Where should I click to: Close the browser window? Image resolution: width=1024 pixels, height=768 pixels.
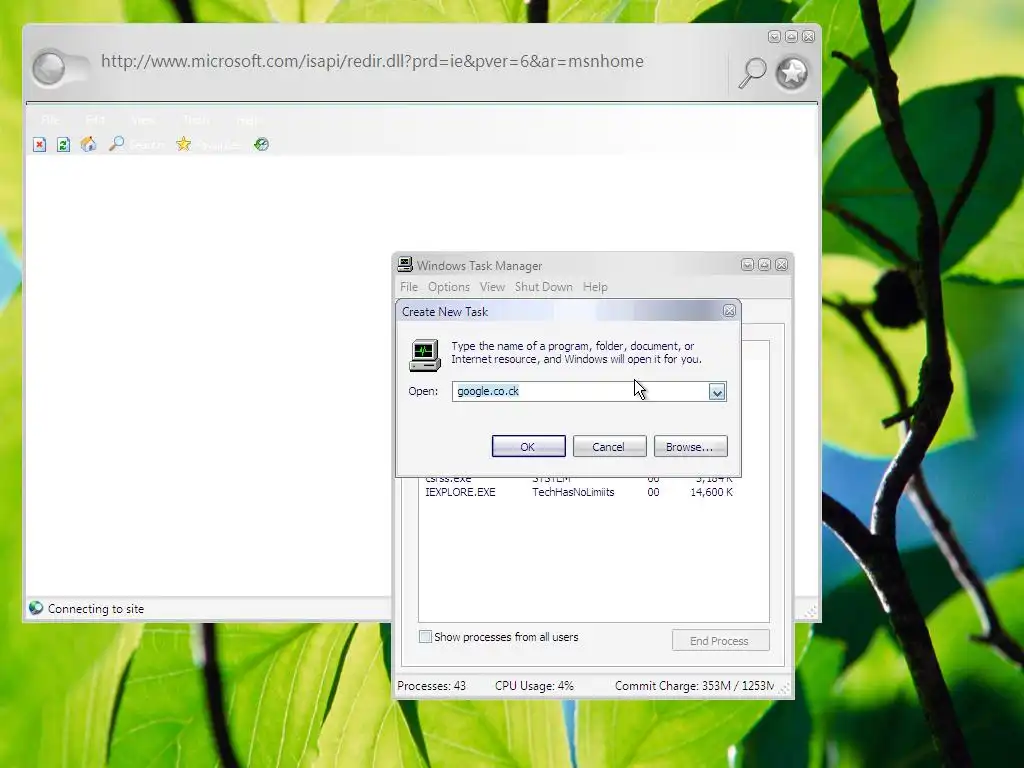tap(808, 37)
